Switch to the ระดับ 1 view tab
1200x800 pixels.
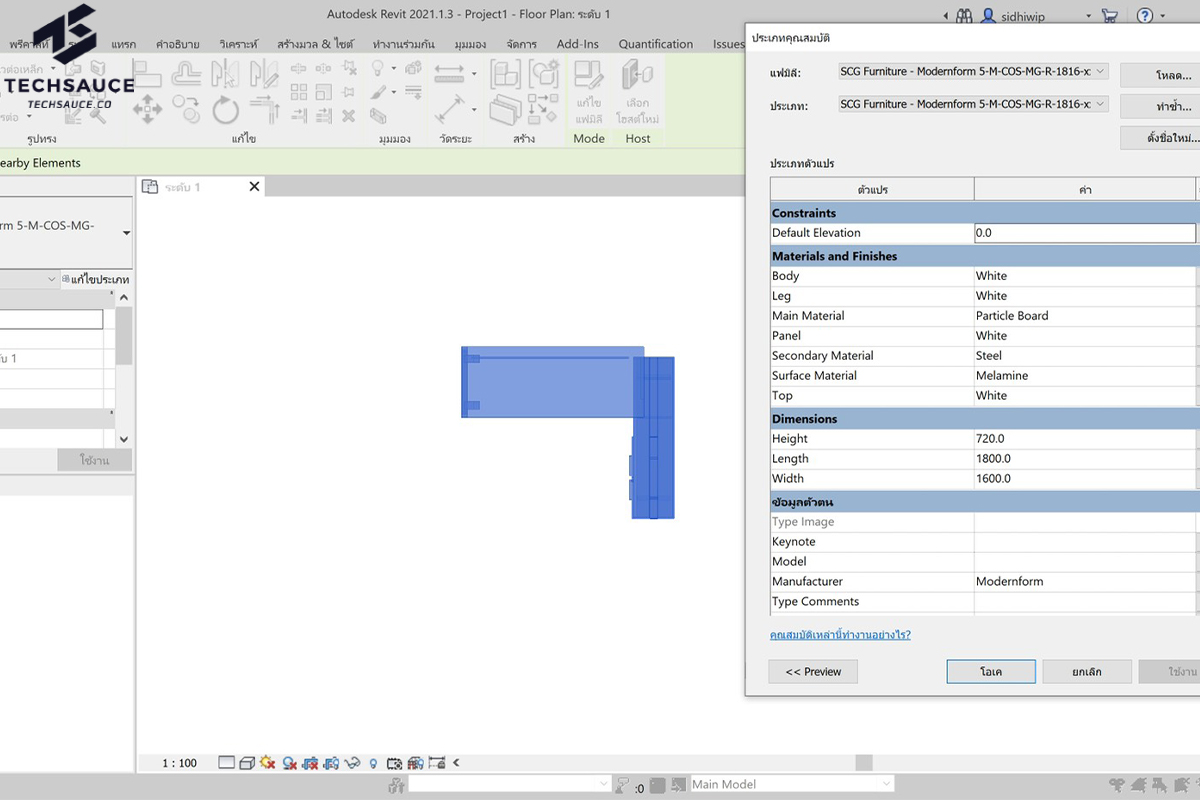[183, 187]
